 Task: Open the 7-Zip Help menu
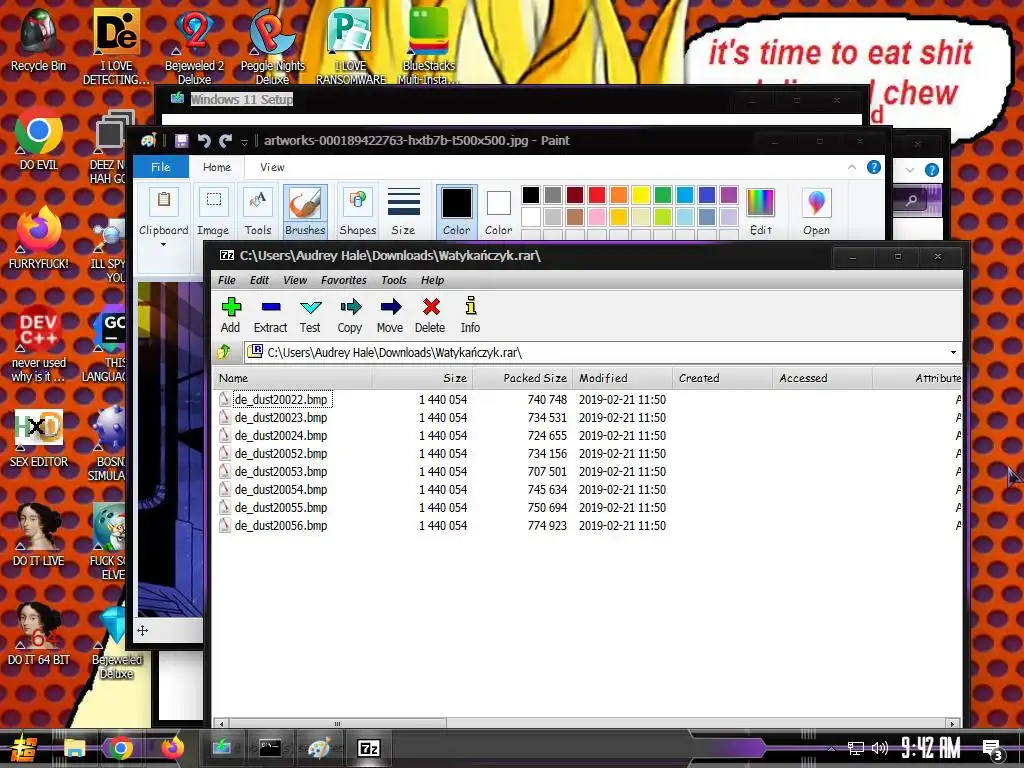click(x=432, y=280)
